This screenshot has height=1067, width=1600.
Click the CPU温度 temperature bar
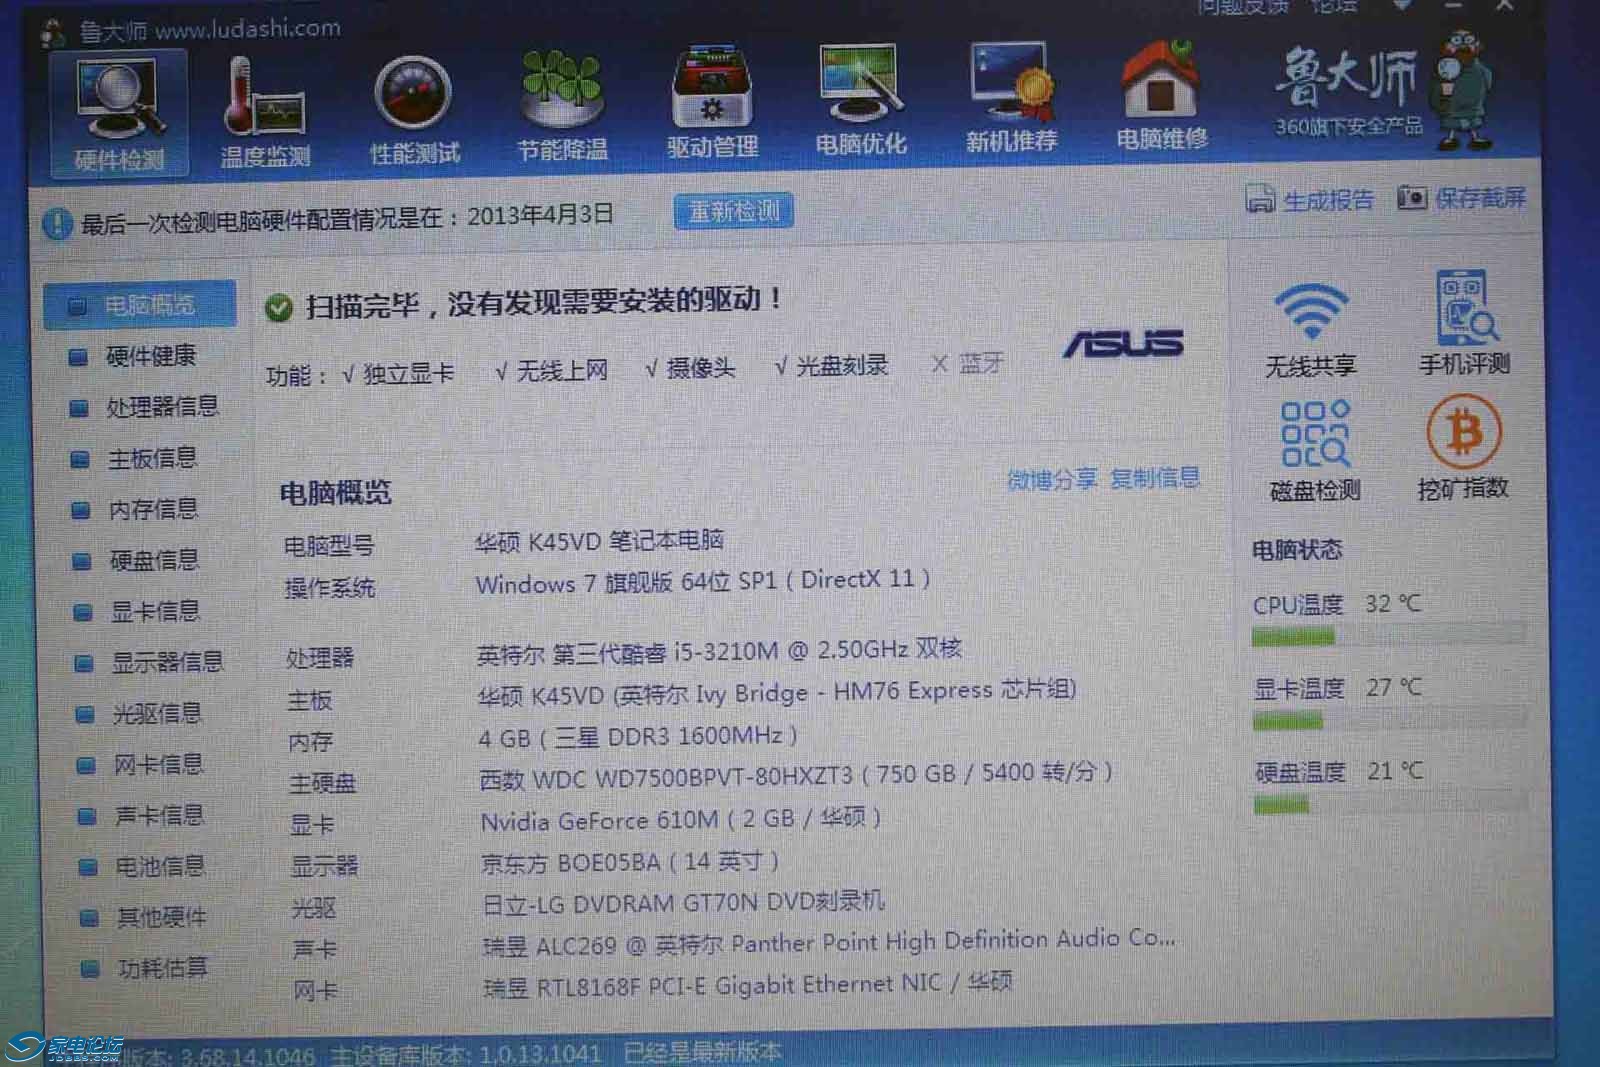click(x=1388, y=635)
